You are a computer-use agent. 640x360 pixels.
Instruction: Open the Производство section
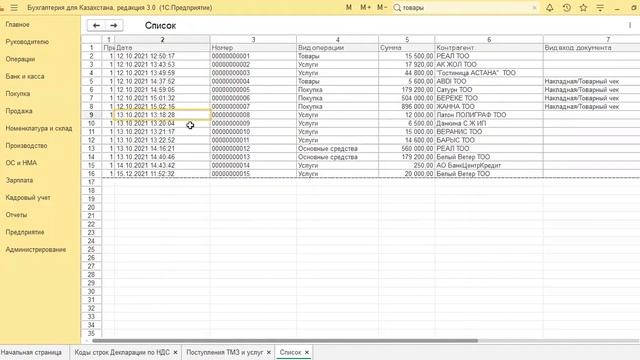(27, 146)
